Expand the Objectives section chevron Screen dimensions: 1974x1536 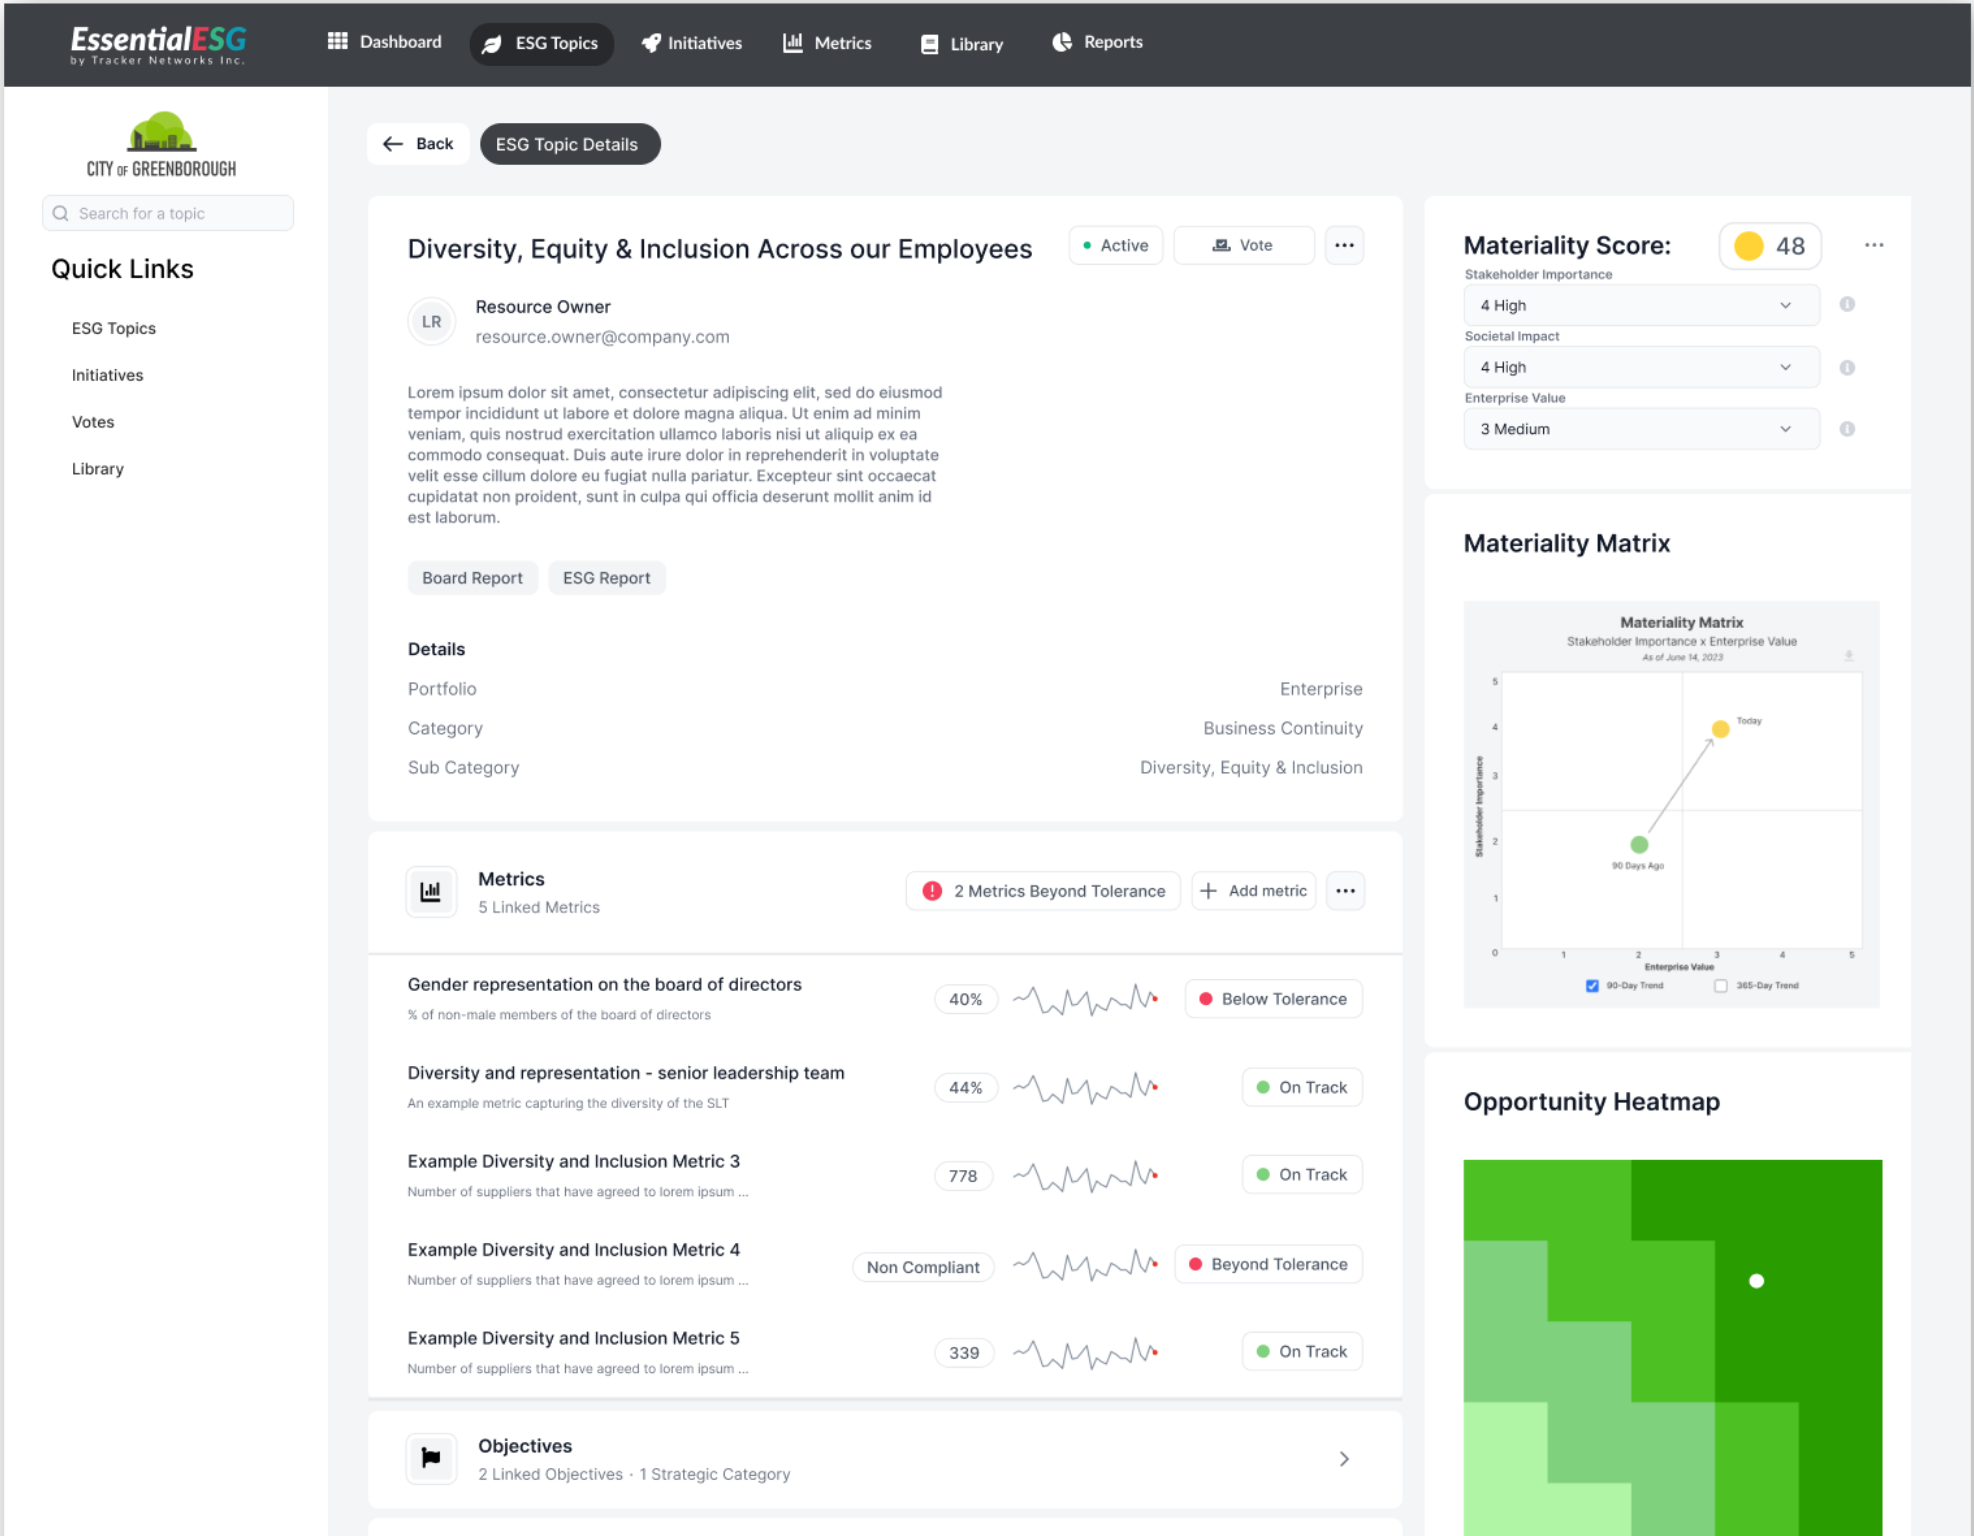click(1345, 1459)
